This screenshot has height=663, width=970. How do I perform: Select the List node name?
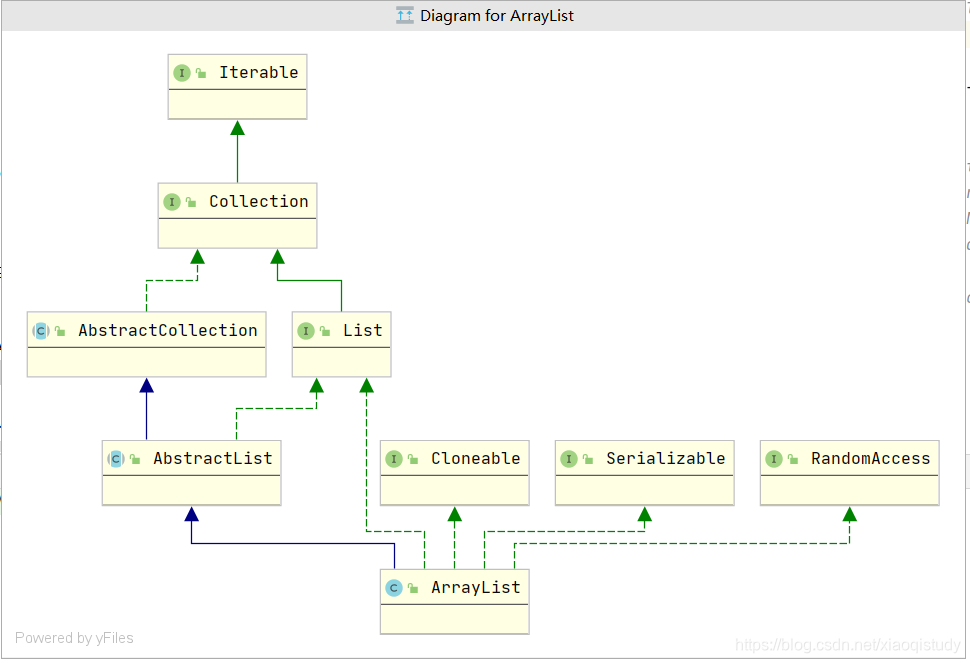pyautogui.click(x=363, y=330)
